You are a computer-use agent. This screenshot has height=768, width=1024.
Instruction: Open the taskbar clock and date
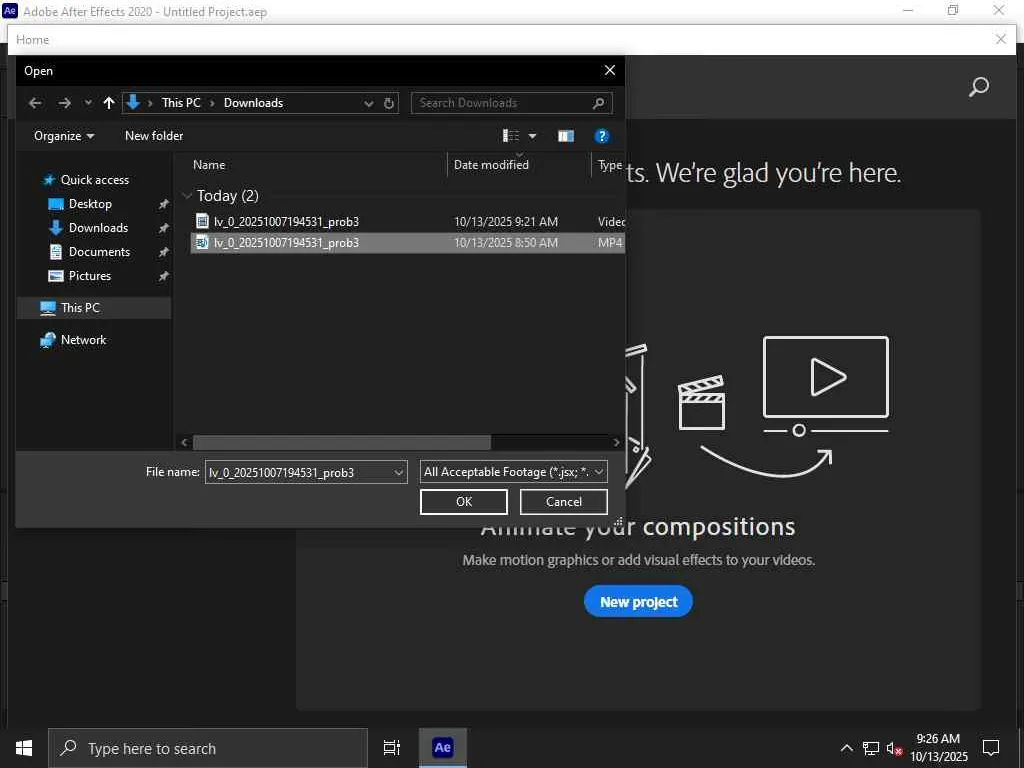[x=938, y=748]
